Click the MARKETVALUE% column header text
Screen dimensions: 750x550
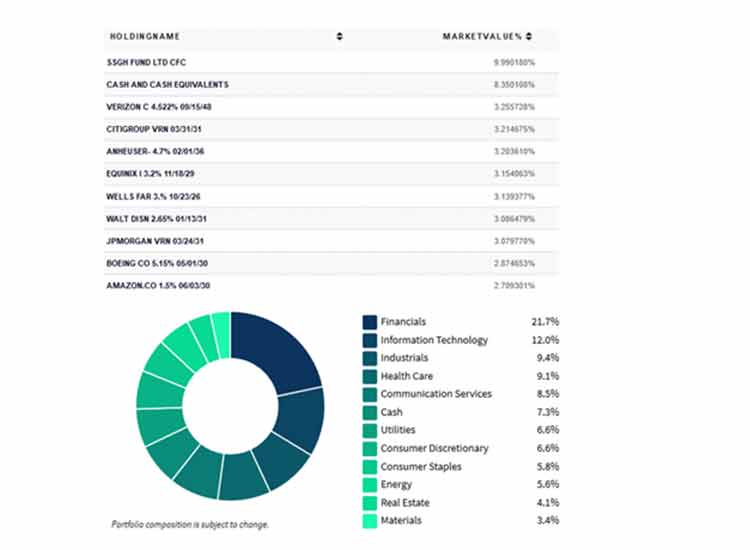coord(482,37)
